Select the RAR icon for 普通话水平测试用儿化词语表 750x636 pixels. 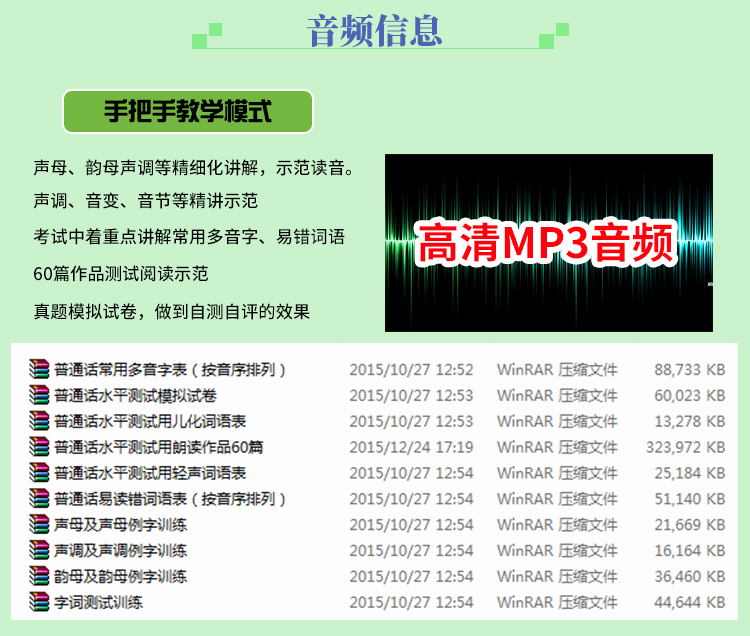(39, 421)
